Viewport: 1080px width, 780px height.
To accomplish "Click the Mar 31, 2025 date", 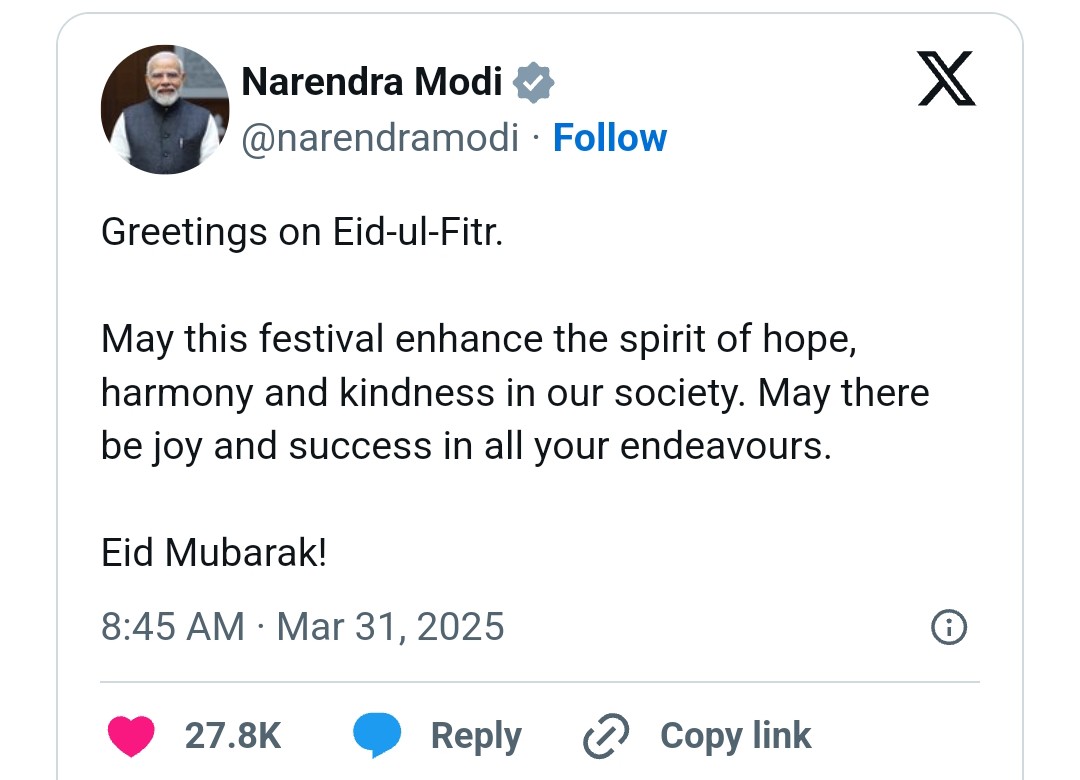I will coord(390,627).
